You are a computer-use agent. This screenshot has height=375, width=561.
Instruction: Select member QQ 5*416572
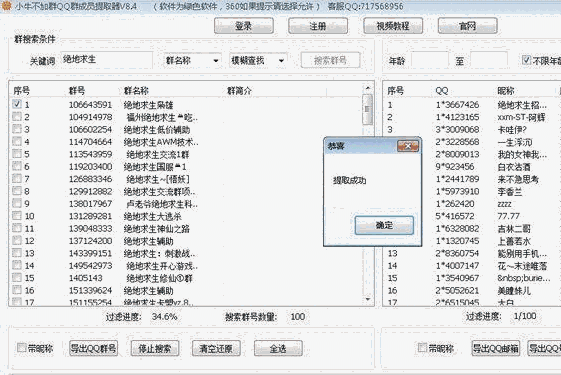[x=455, y=216]
